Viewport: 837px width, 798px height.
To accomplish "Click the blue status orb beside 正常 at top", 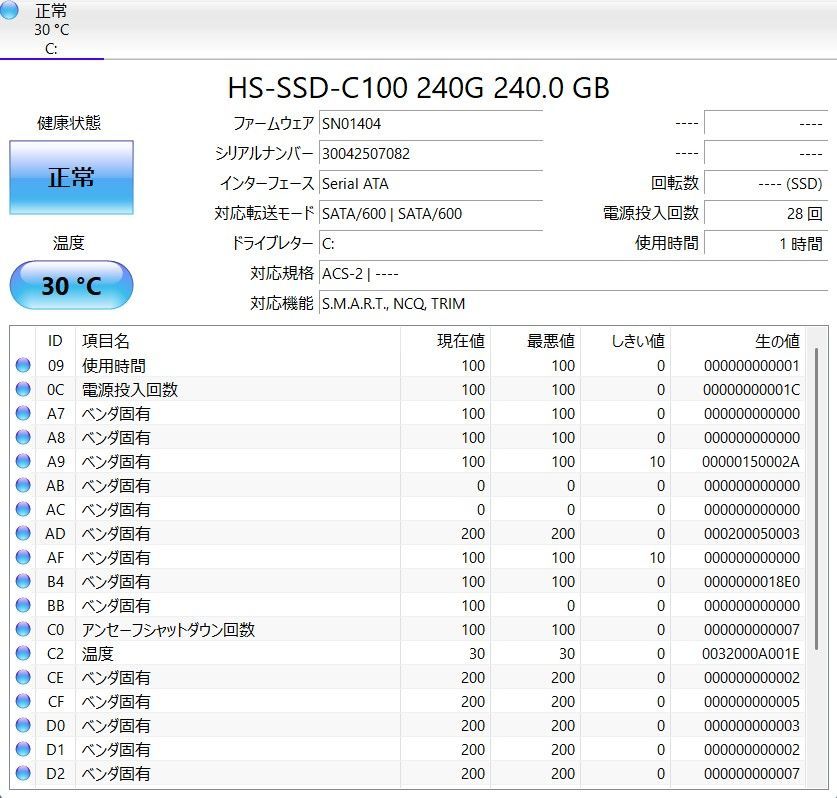I will [9, 10].
